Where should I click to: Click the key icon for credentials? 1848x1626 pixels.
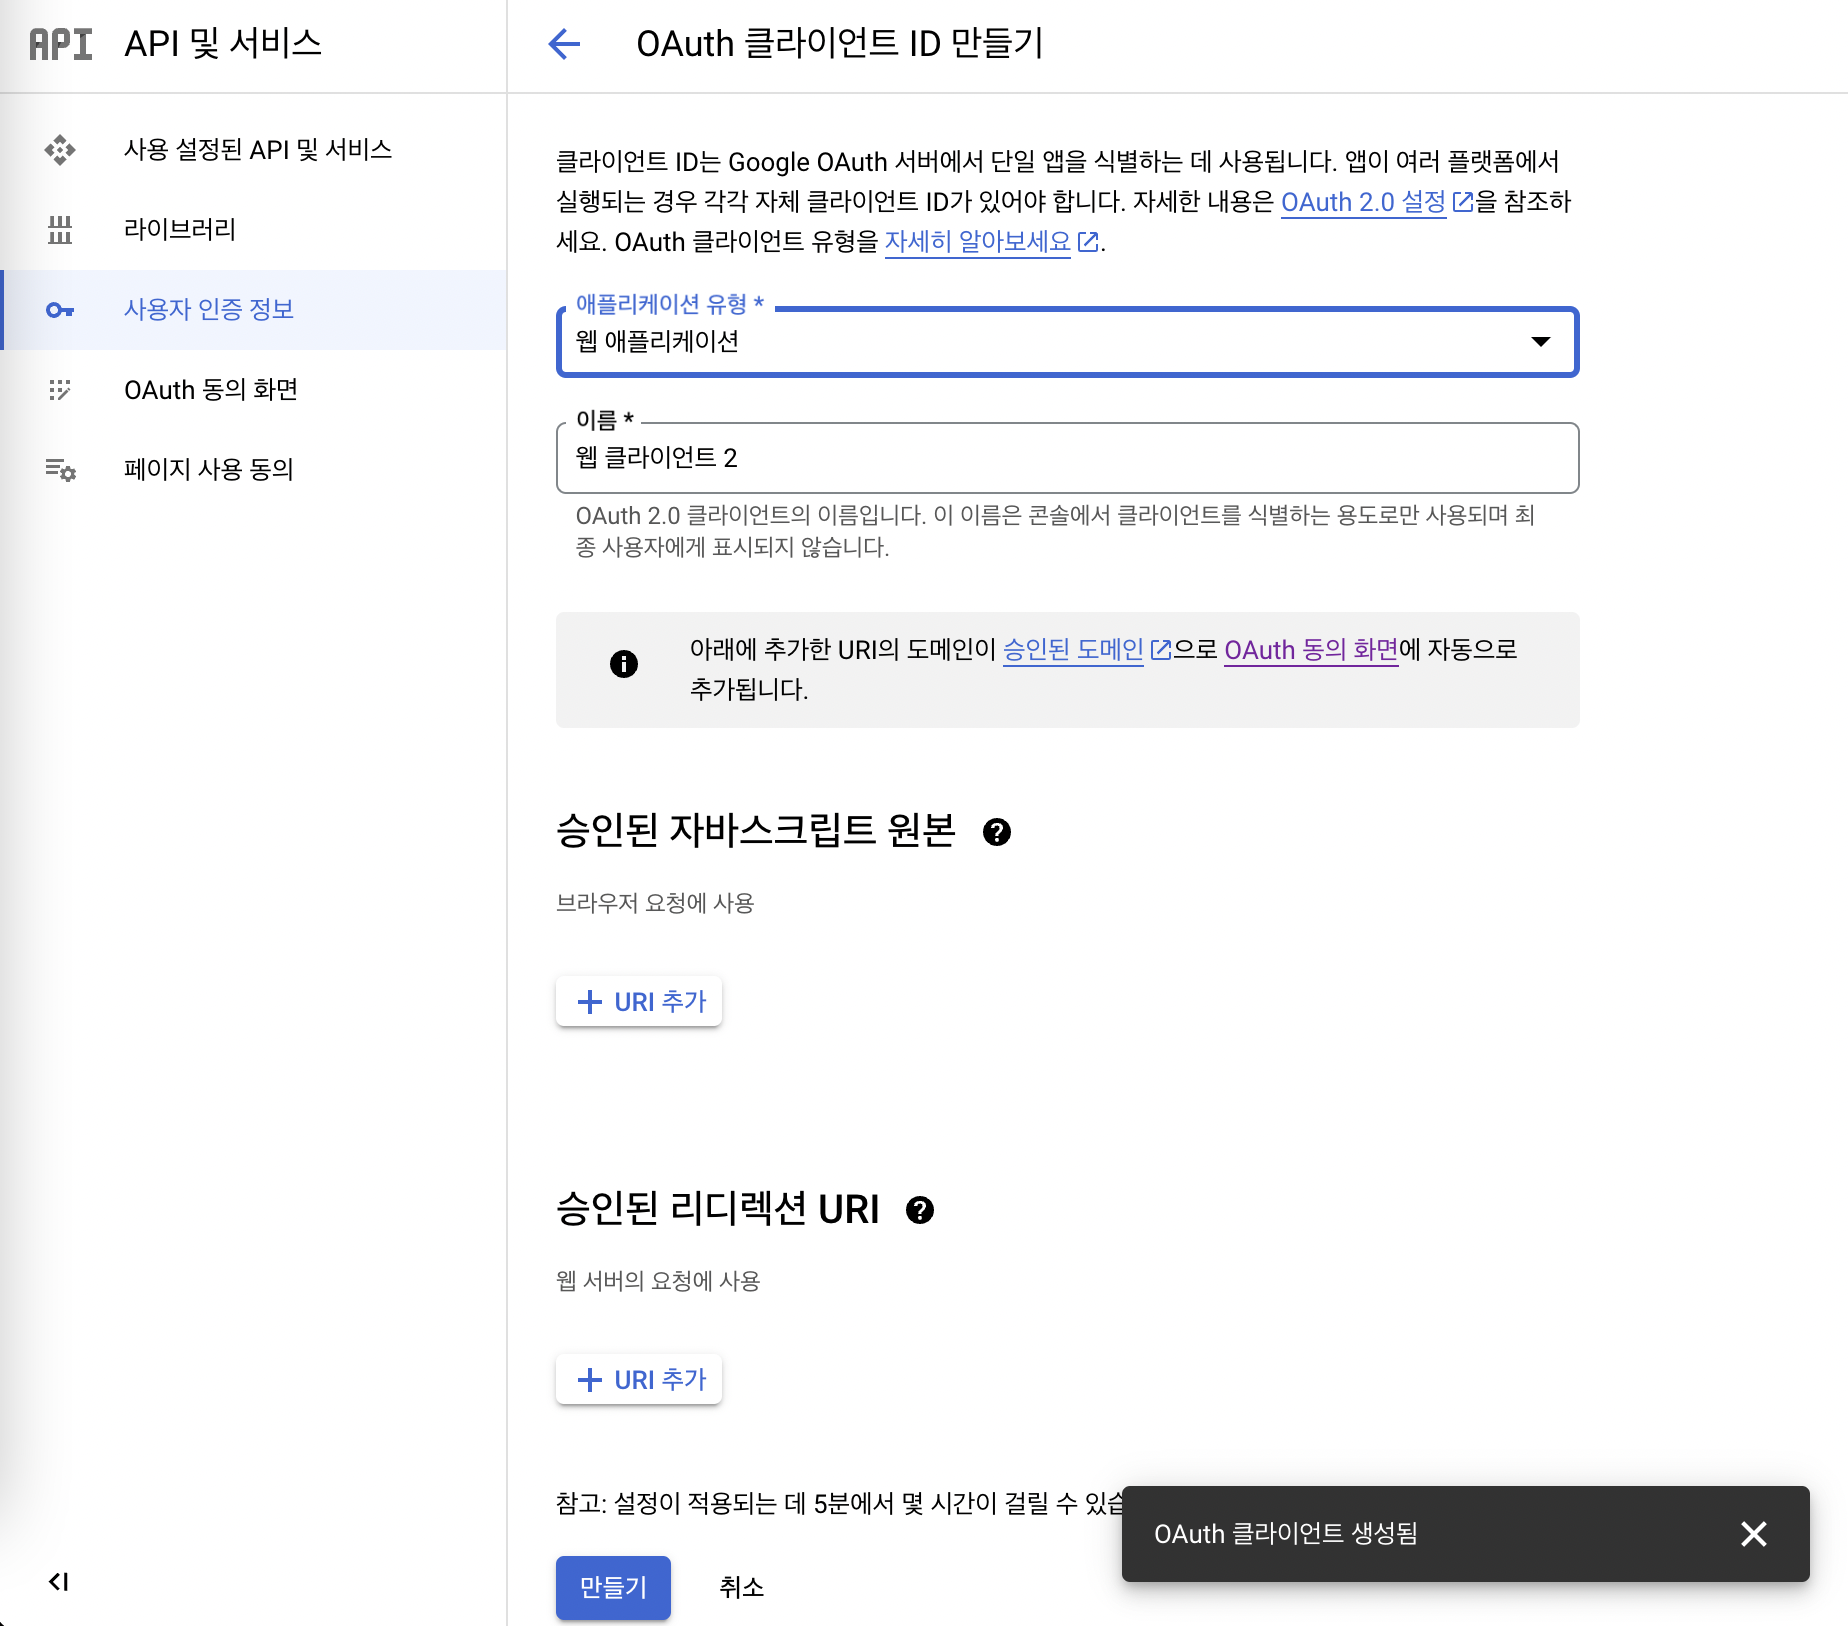(60, 310)
